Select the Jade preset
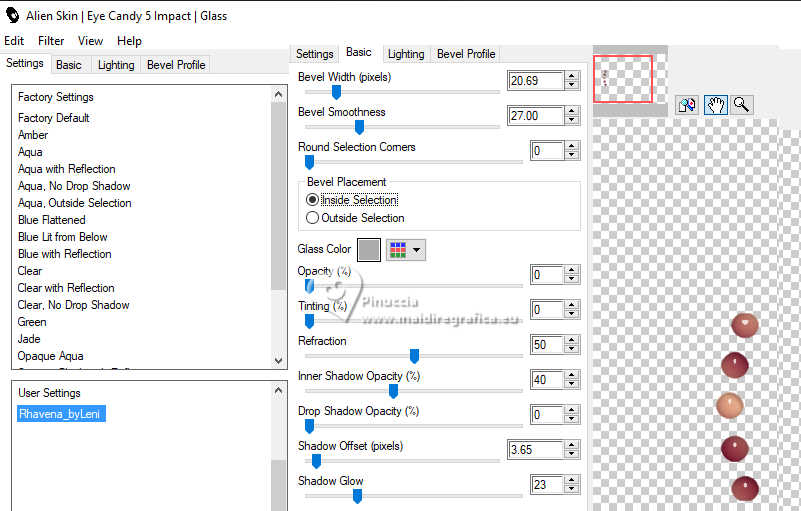Screen dimensions: 801x511 [29, 339]
